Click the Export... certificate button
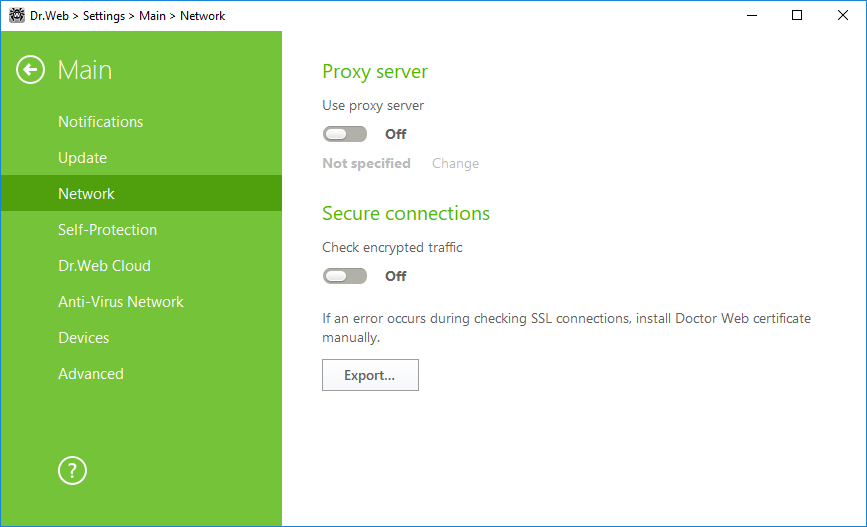 370,375
